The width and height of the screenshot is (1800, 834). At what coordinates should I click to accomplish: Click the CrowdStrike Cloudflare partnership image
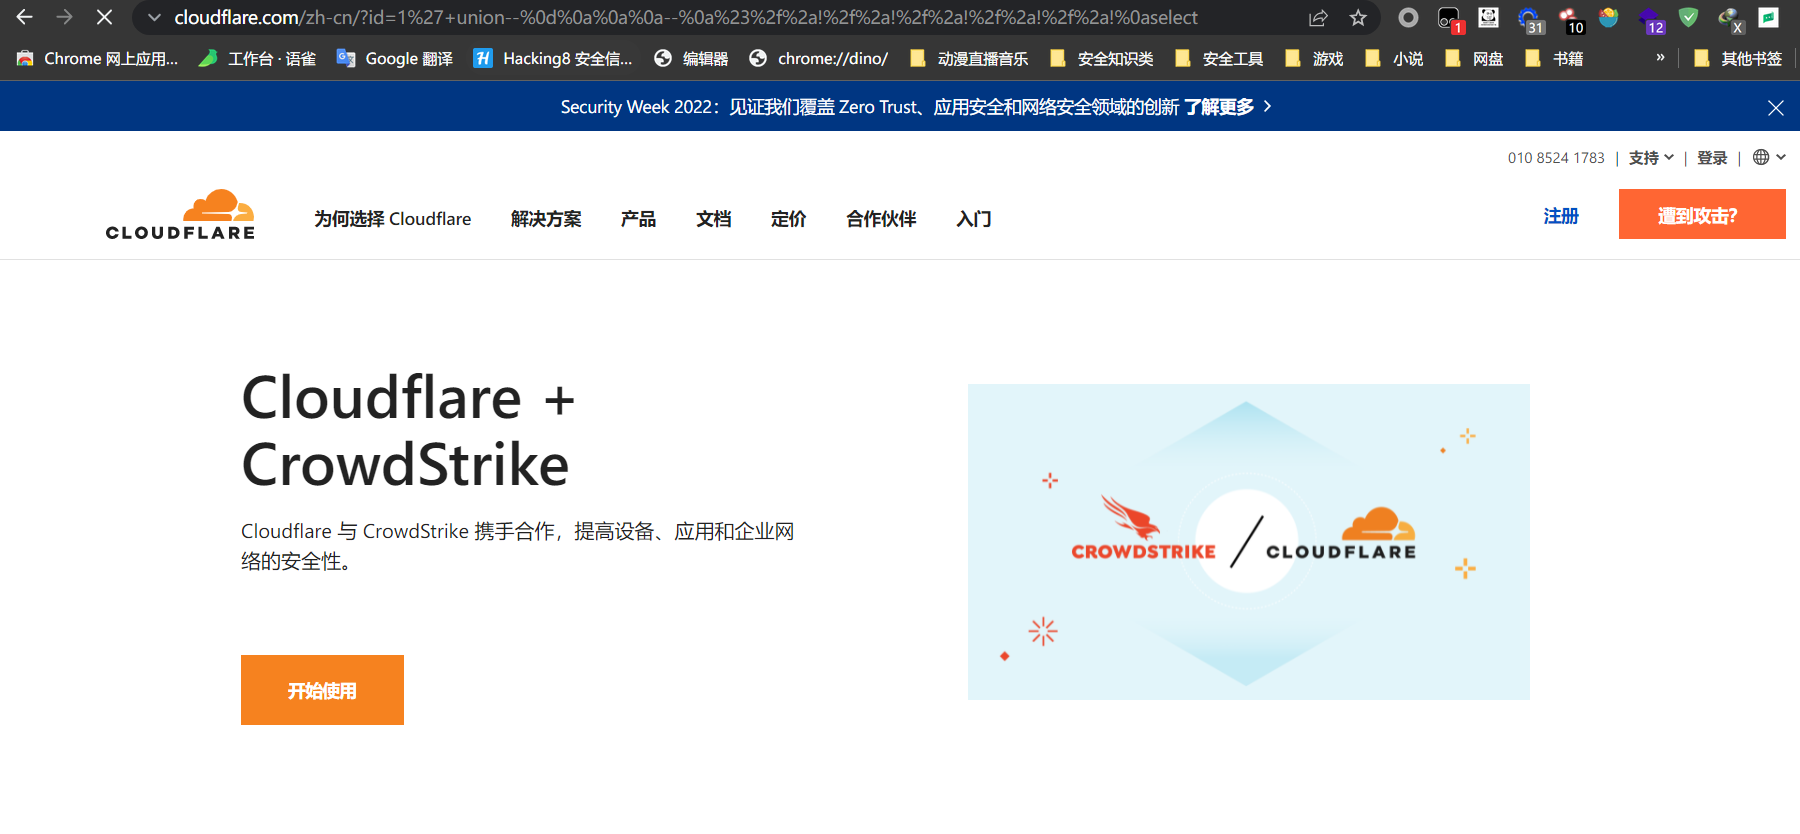click(x=1249, y=542)
